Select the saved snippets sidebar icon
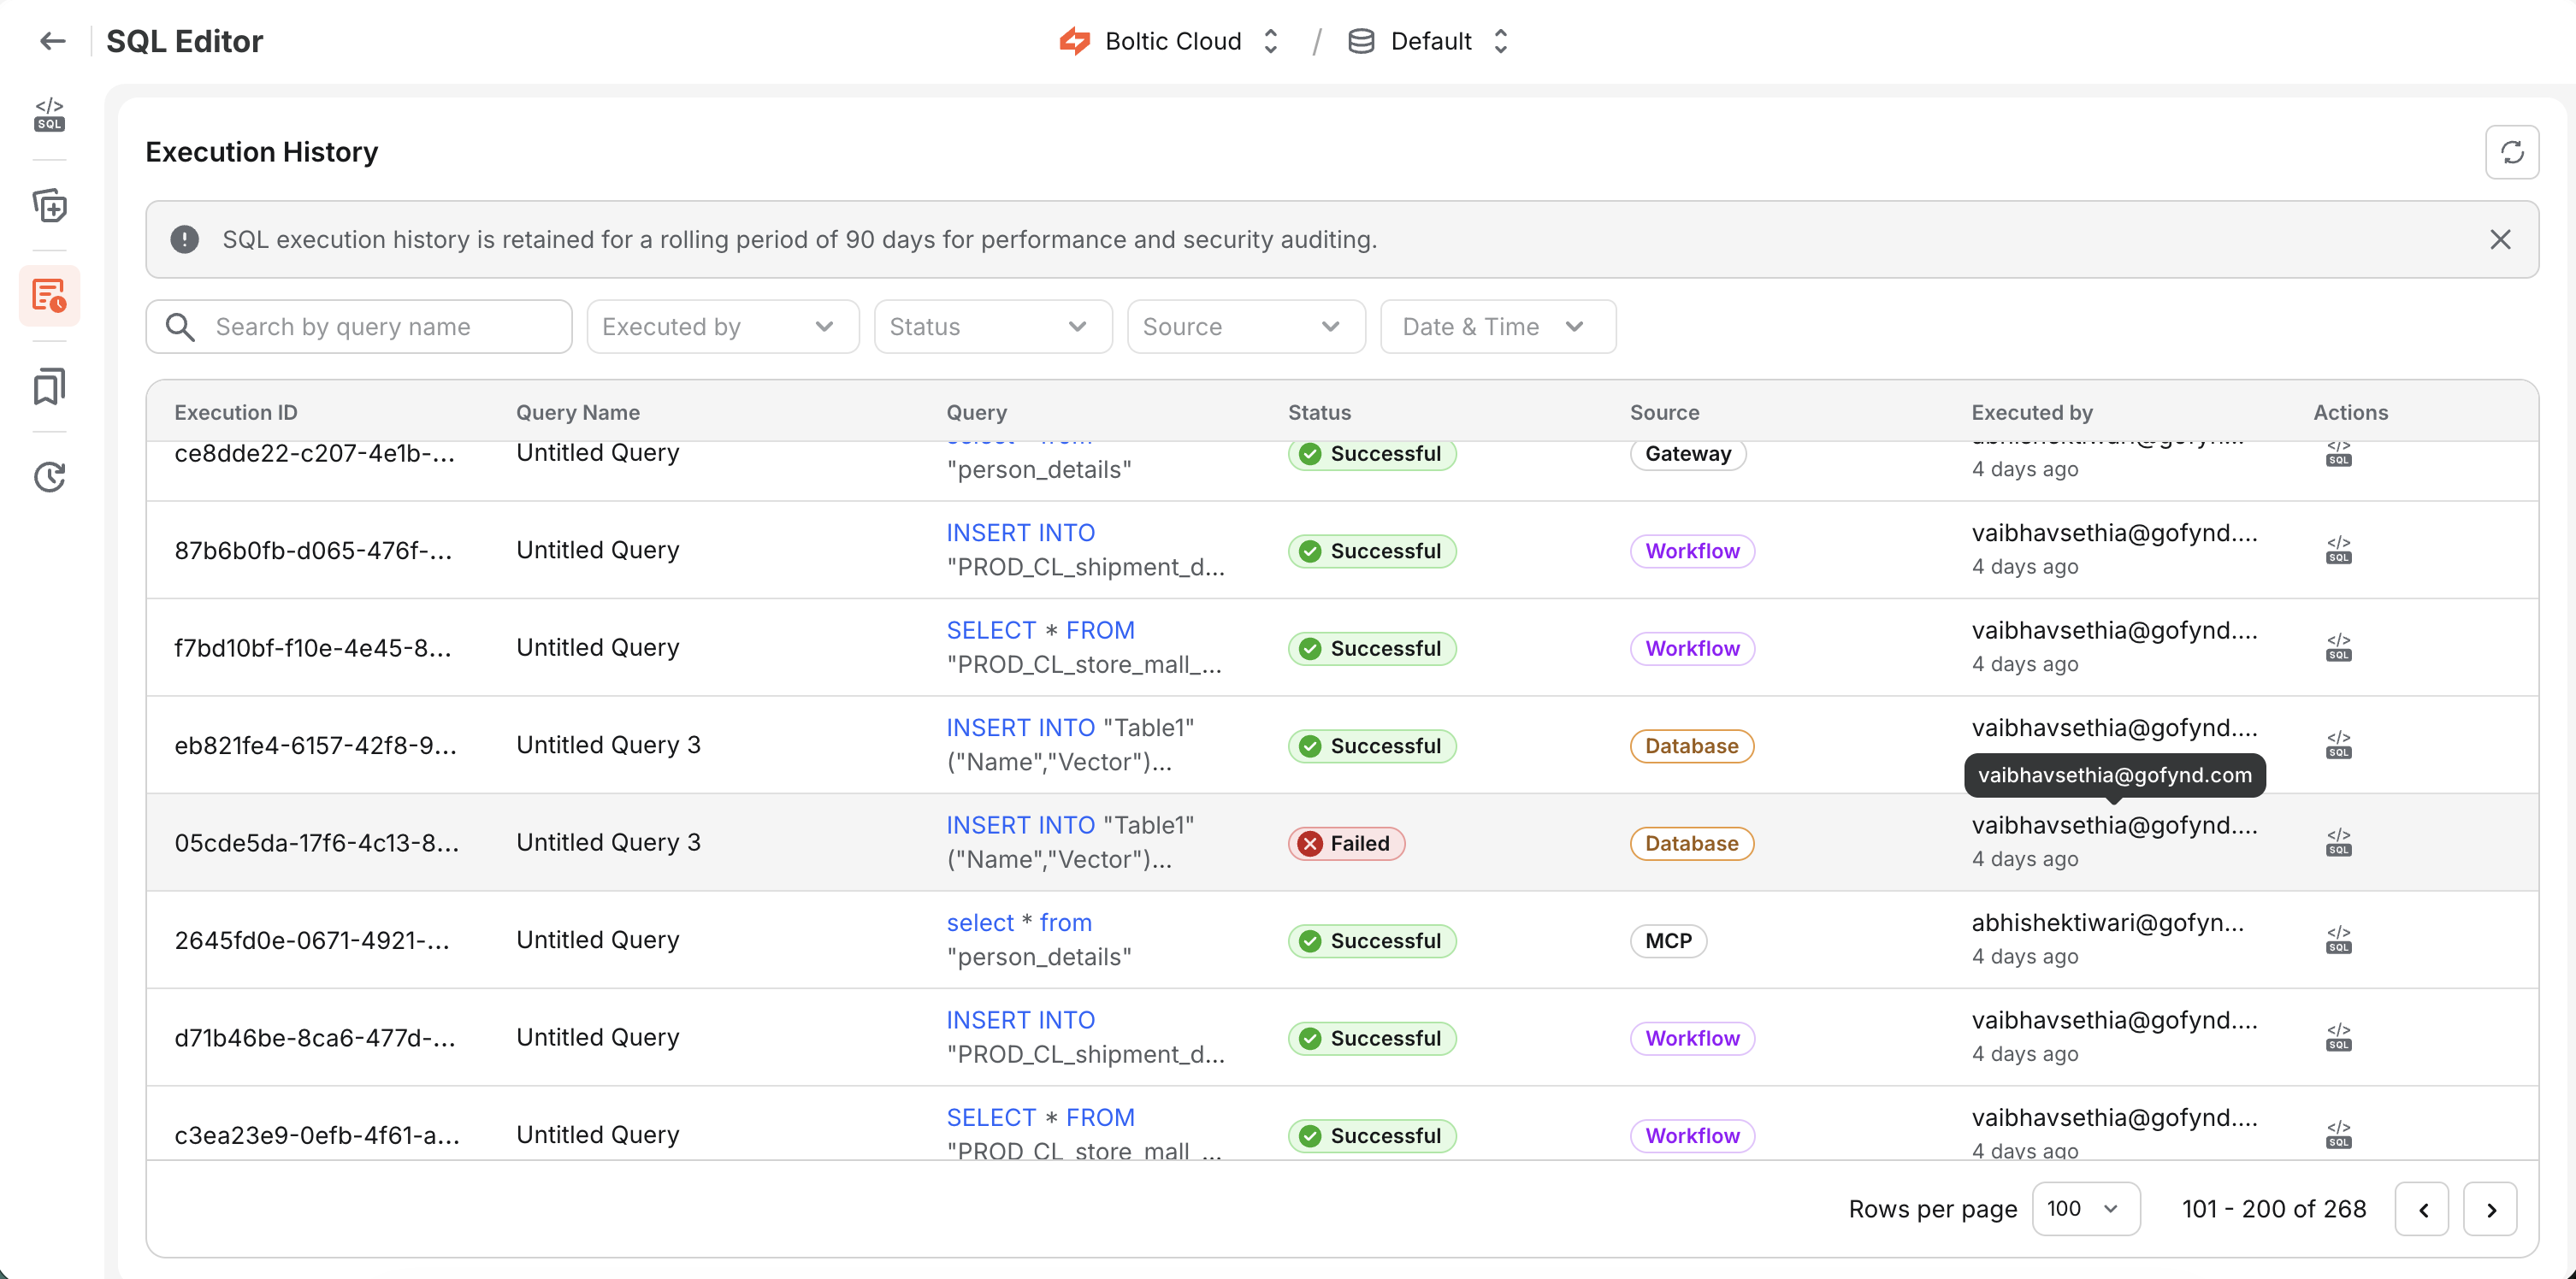Screen dimensions: 2576x1279 coord(49,206)
